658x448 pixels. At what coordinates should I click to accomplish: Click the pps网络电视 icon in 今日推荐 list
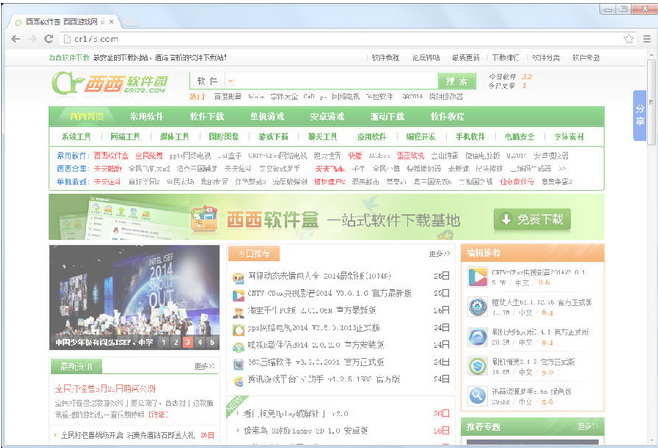[x=238, y=330]
